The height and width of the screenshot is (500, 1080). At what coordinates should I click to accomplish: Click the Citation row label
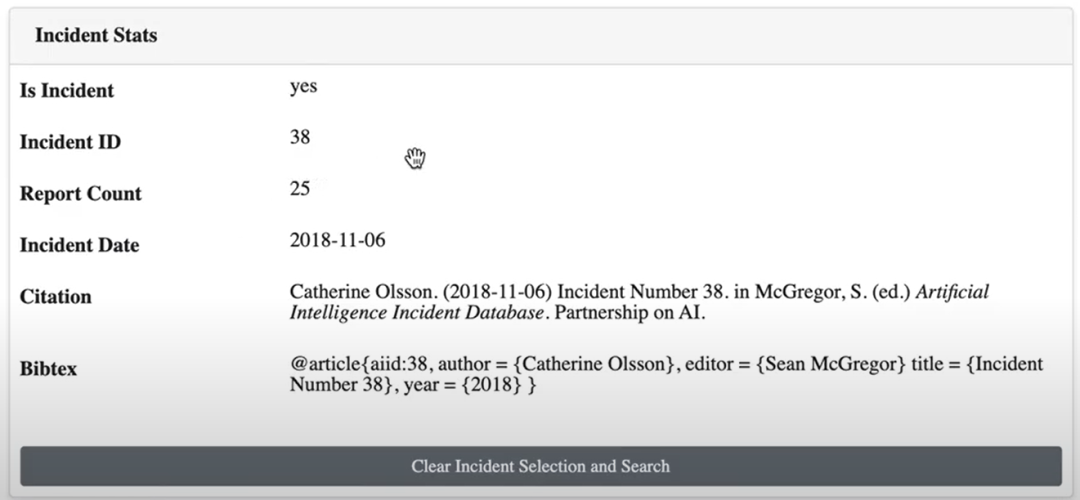56,297
